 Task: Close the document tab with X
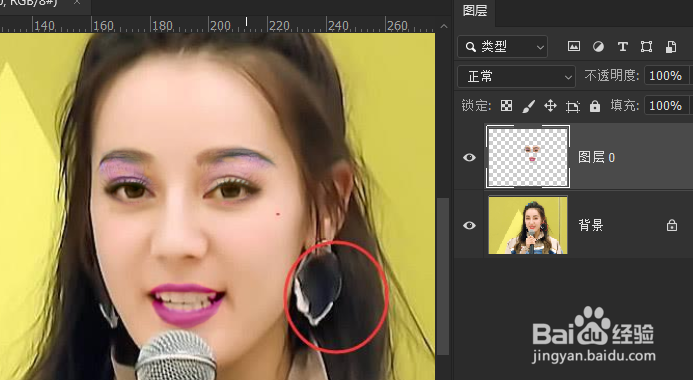[77, 2]
